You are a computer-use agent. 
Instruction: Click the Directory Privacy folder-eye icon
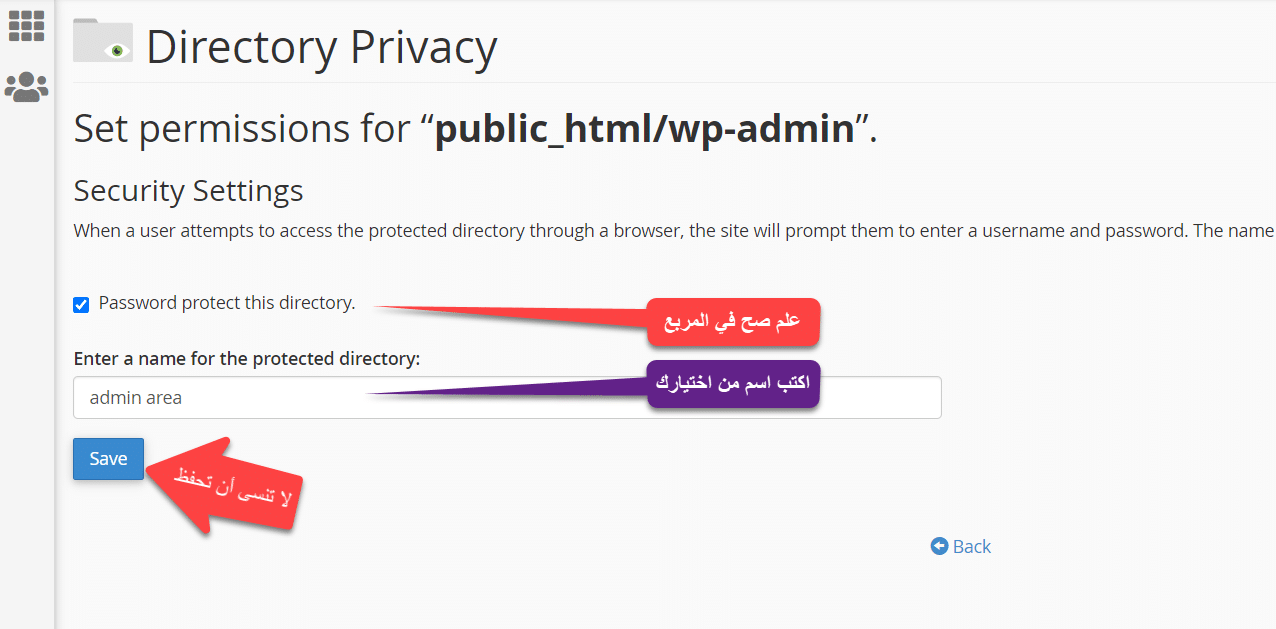(103, 42)
